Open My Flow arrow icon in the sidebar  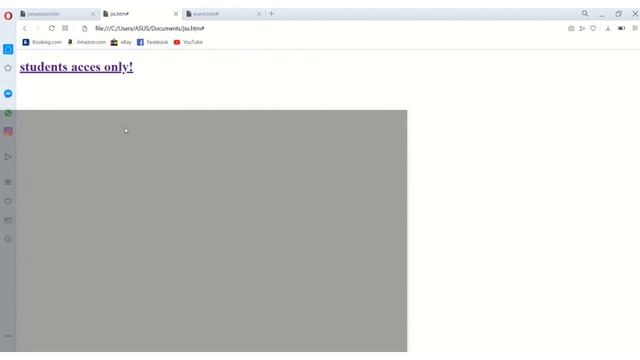8,157
